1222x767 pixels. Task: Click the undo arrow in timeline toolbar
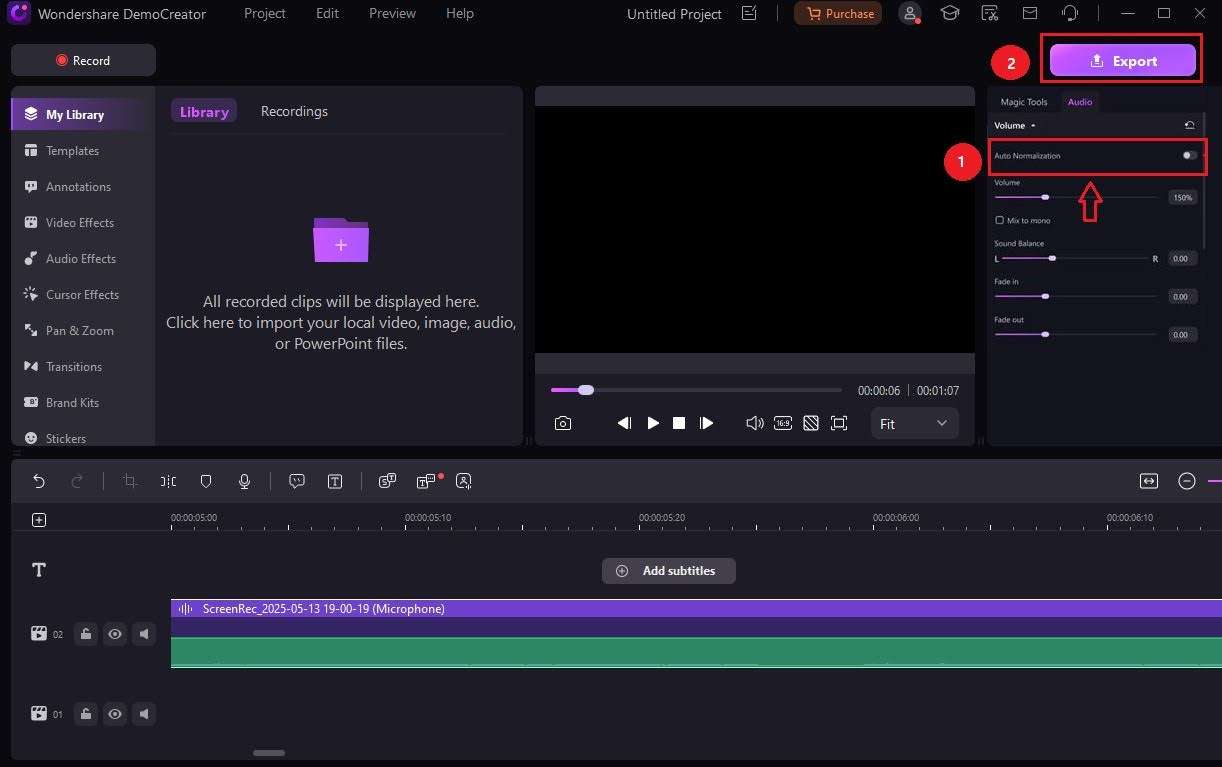click(x=39, y=481)
